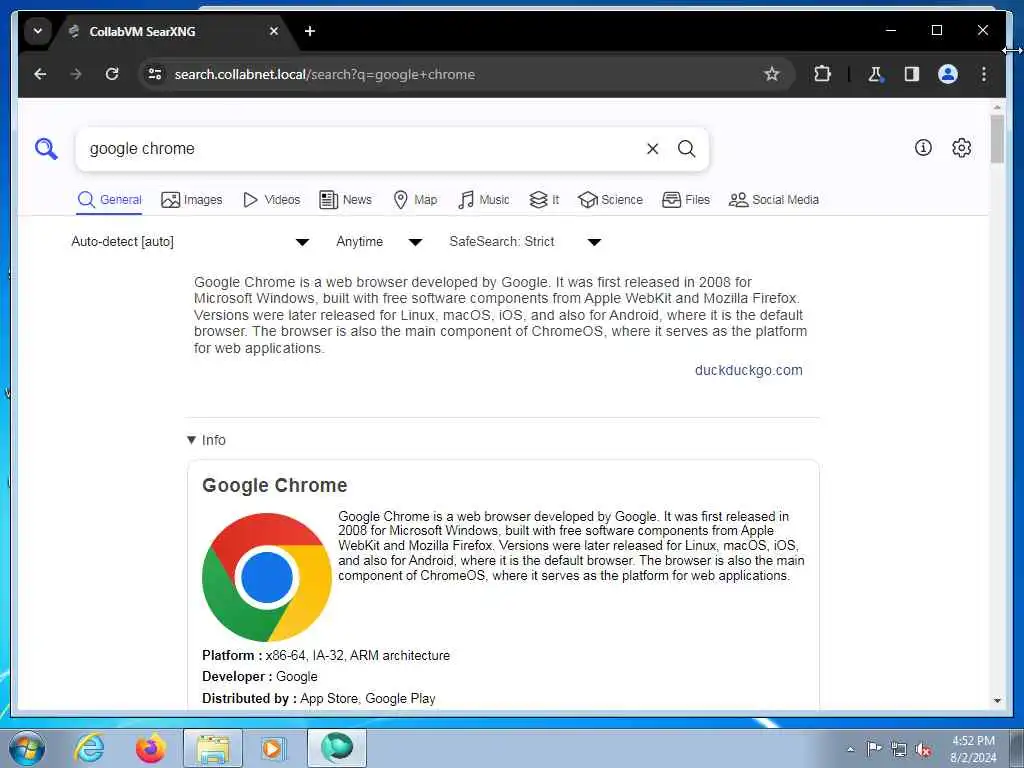Collapse the Info section triangle
Viewport: 1024px width, 768px height.
[191, 440]
